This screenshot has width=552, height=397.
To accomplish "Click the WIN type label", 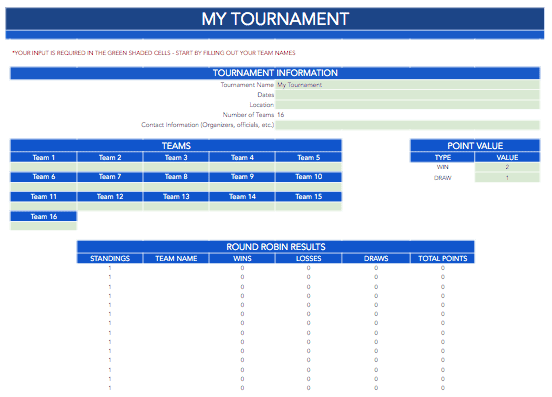I will [x=443, y=167].
